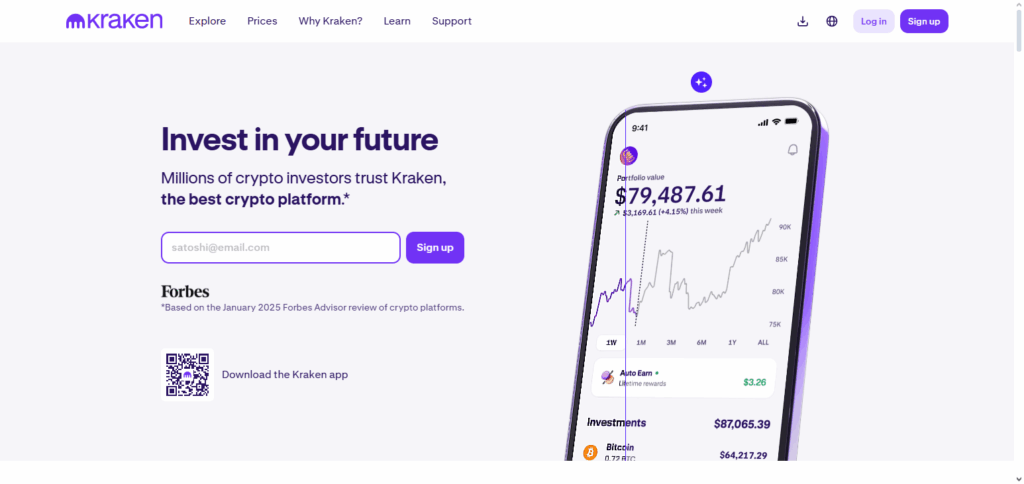Click the Kraken app QR code
Image resolution: width=1024 pixels, height=484 pixels.
[x=187, y=374]
